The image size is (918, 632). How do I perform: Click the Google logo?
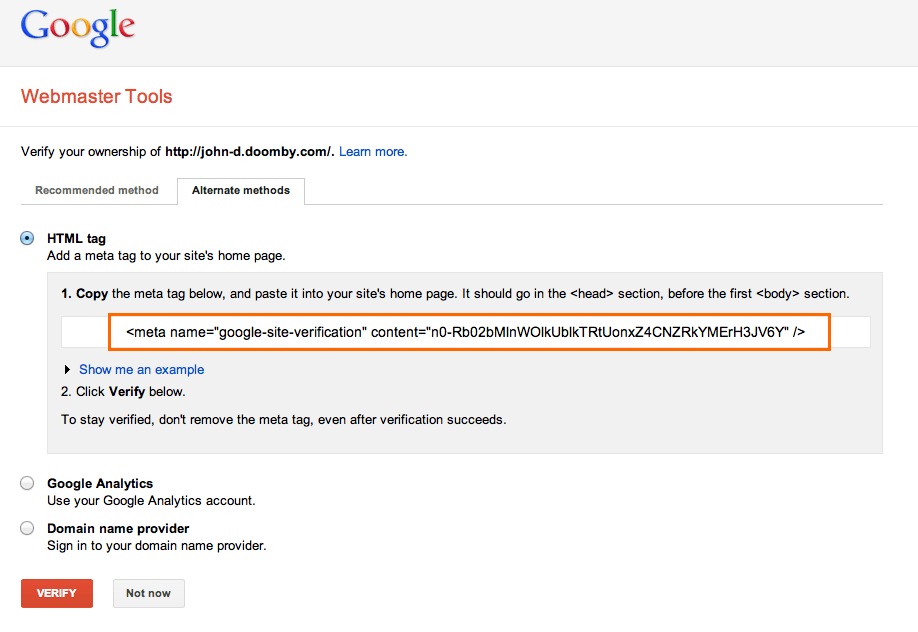78,28
